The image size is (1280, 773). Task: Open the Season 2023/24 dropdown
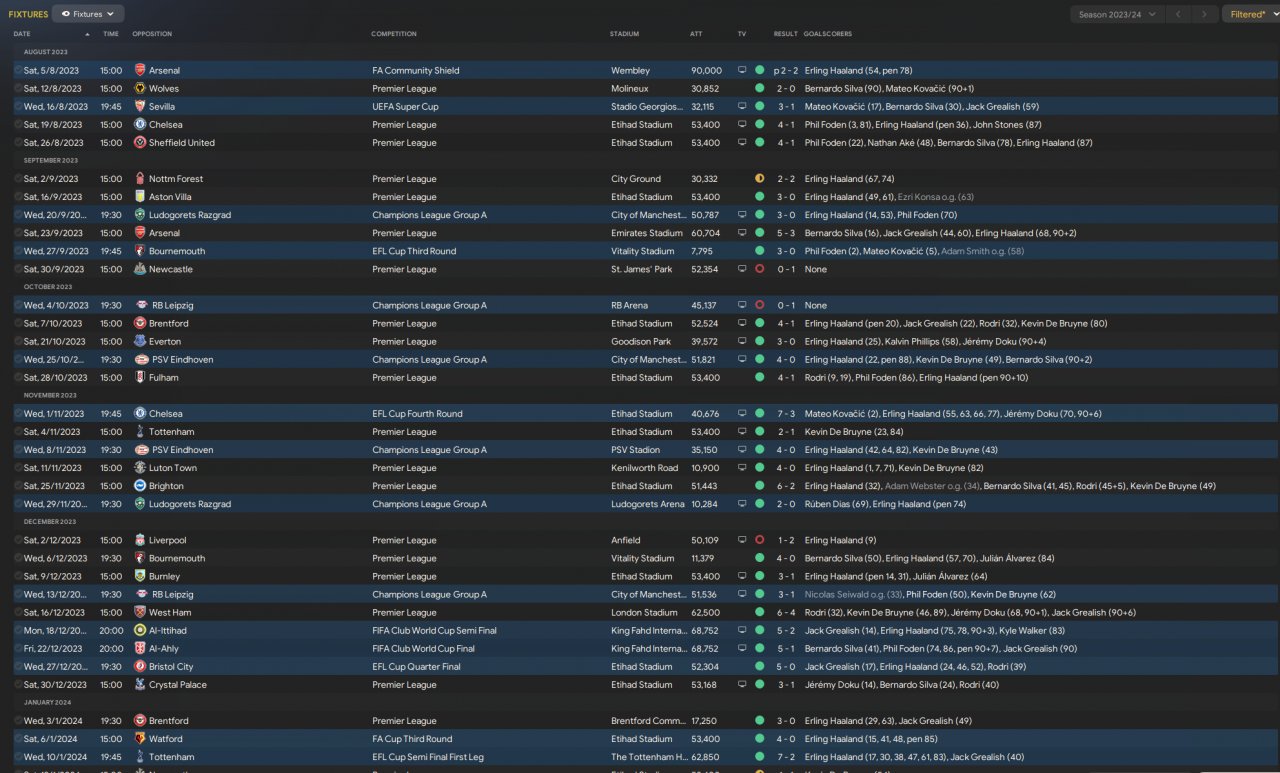(1118, 14)
